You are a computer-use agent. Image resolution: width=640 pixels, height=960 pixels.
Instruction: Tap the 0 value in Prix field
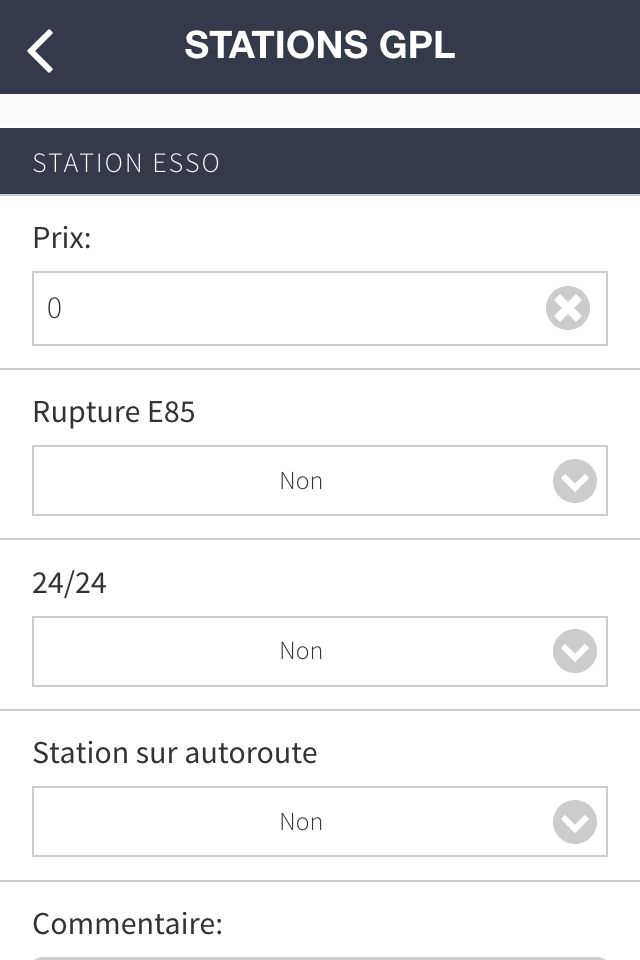pos(55,308)
